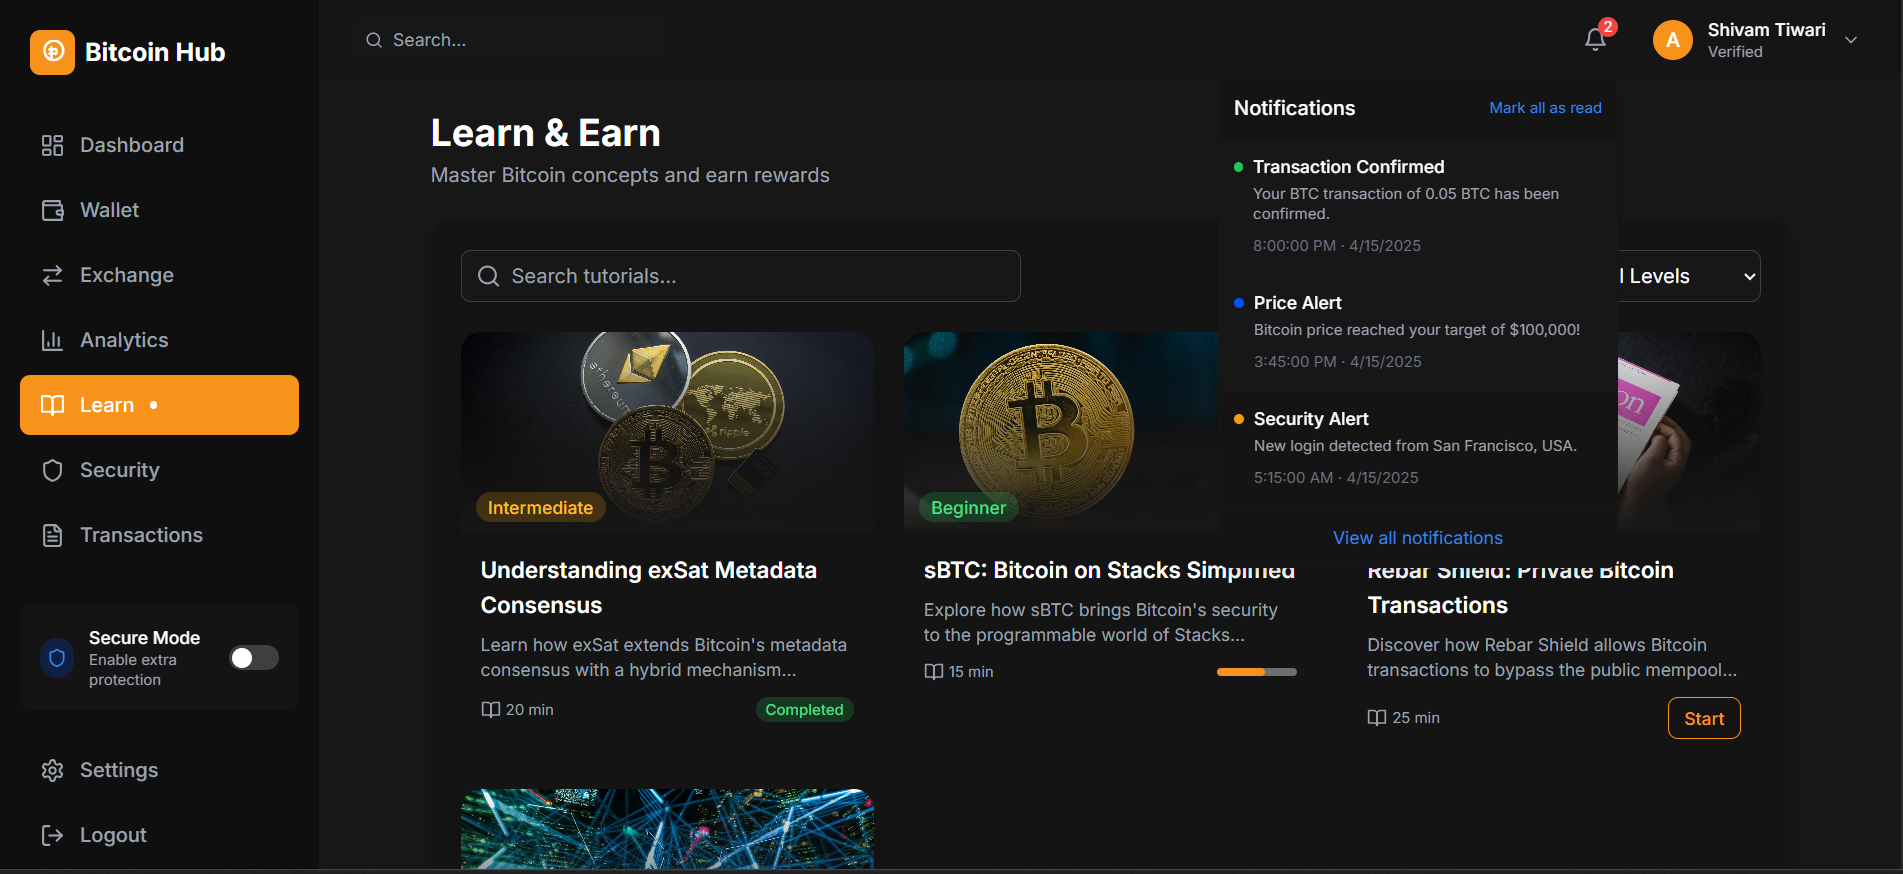Click blue dot of Price Alert
The width and height of the screenshot is (1903, 874).
click(1239, 303)
